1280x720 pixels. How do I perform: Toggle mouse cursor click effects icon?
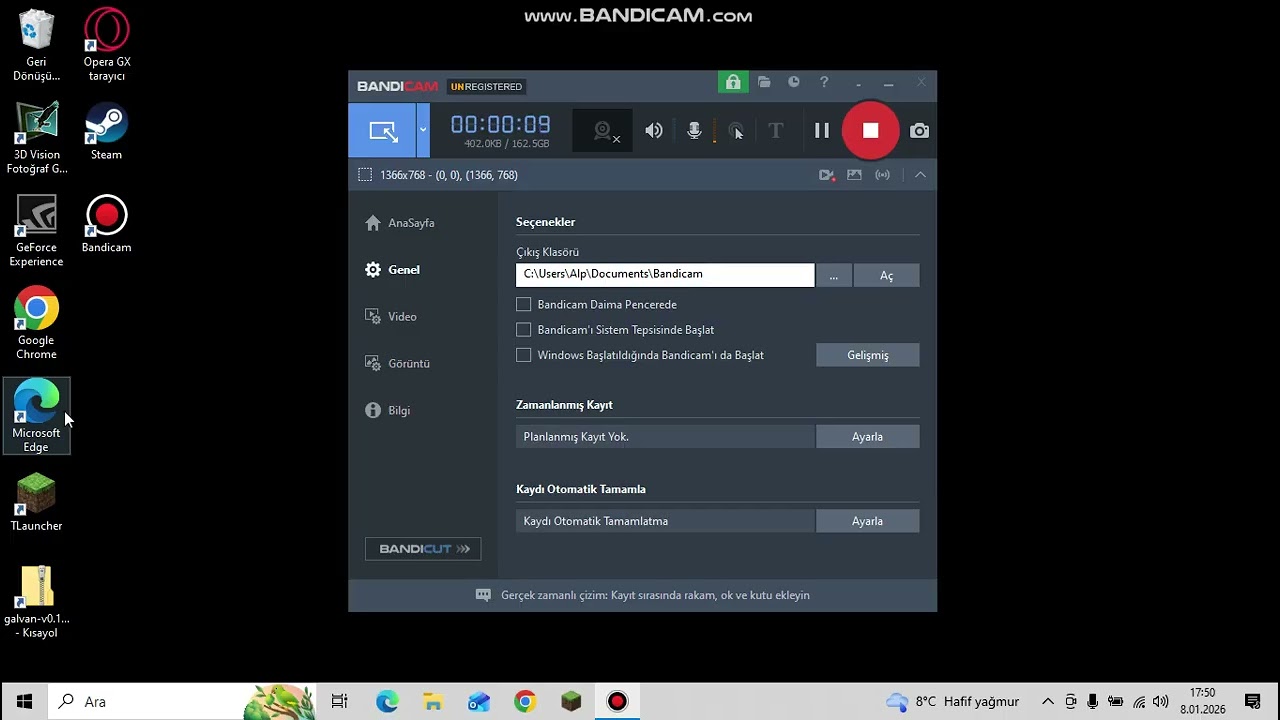point(736,131)
